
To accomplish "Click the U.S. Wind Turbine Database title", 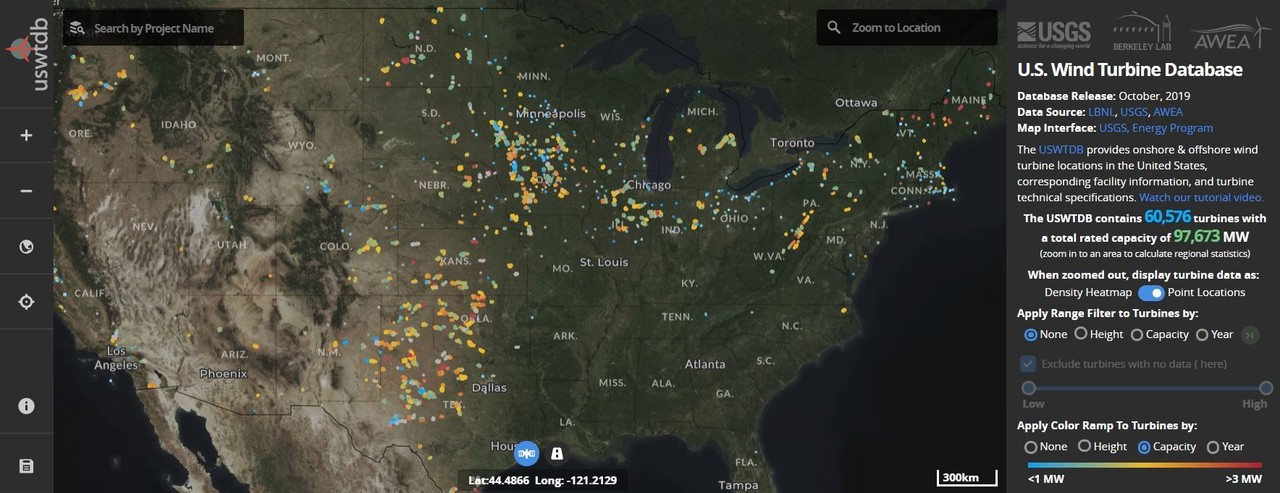I will point(1130,70).
